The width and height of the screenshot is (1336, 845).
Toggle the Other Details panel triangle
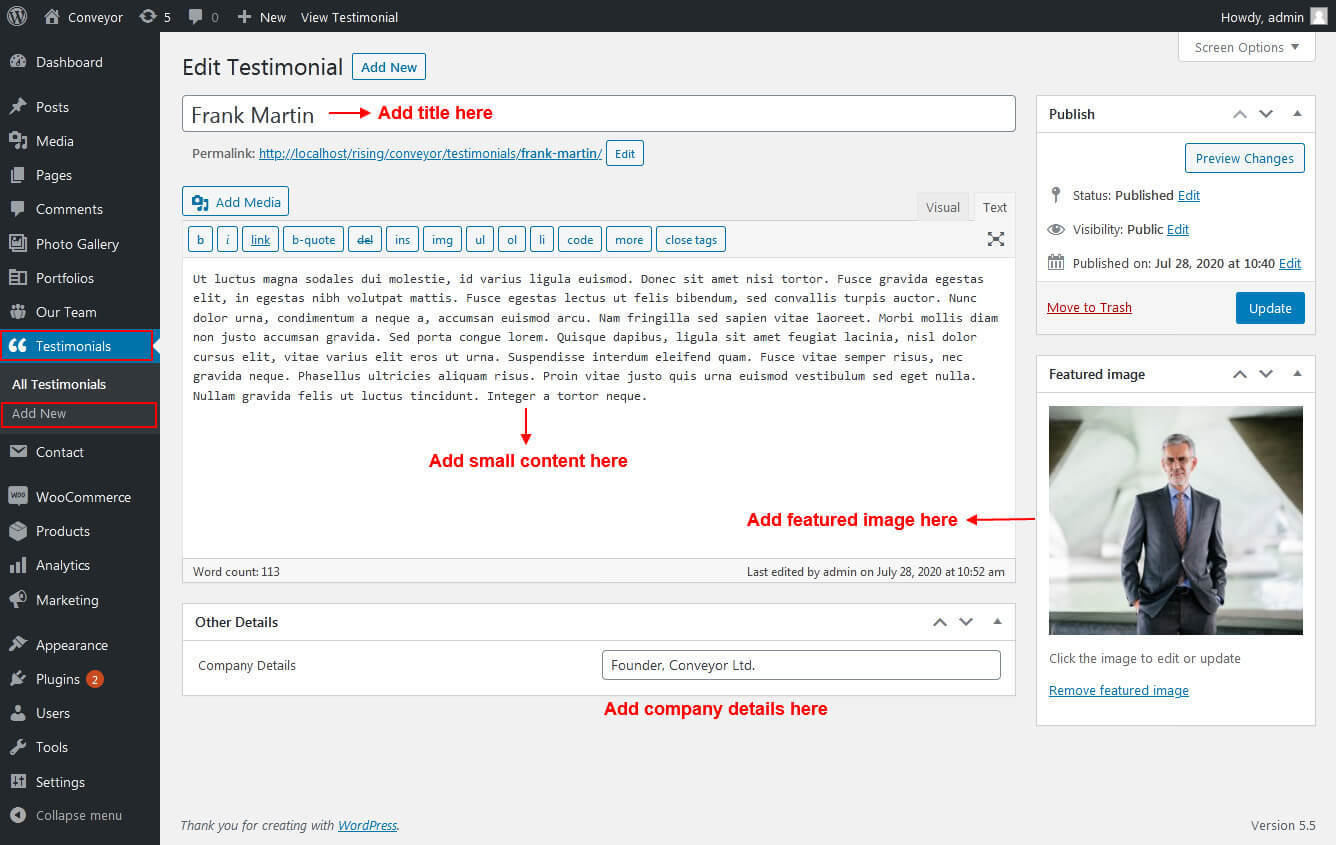point(997,622)
